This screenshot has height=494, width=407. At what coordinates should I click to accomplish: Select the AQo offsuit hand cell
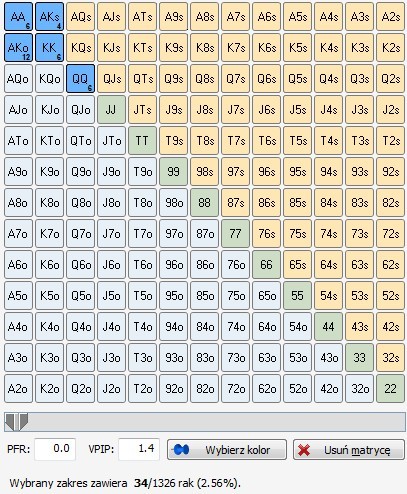point(18,79)
